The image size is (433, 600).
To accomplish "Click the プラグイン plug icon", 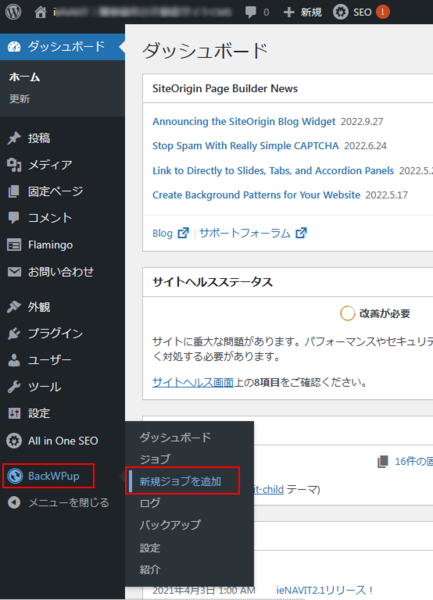I will [x=14, y=334].
